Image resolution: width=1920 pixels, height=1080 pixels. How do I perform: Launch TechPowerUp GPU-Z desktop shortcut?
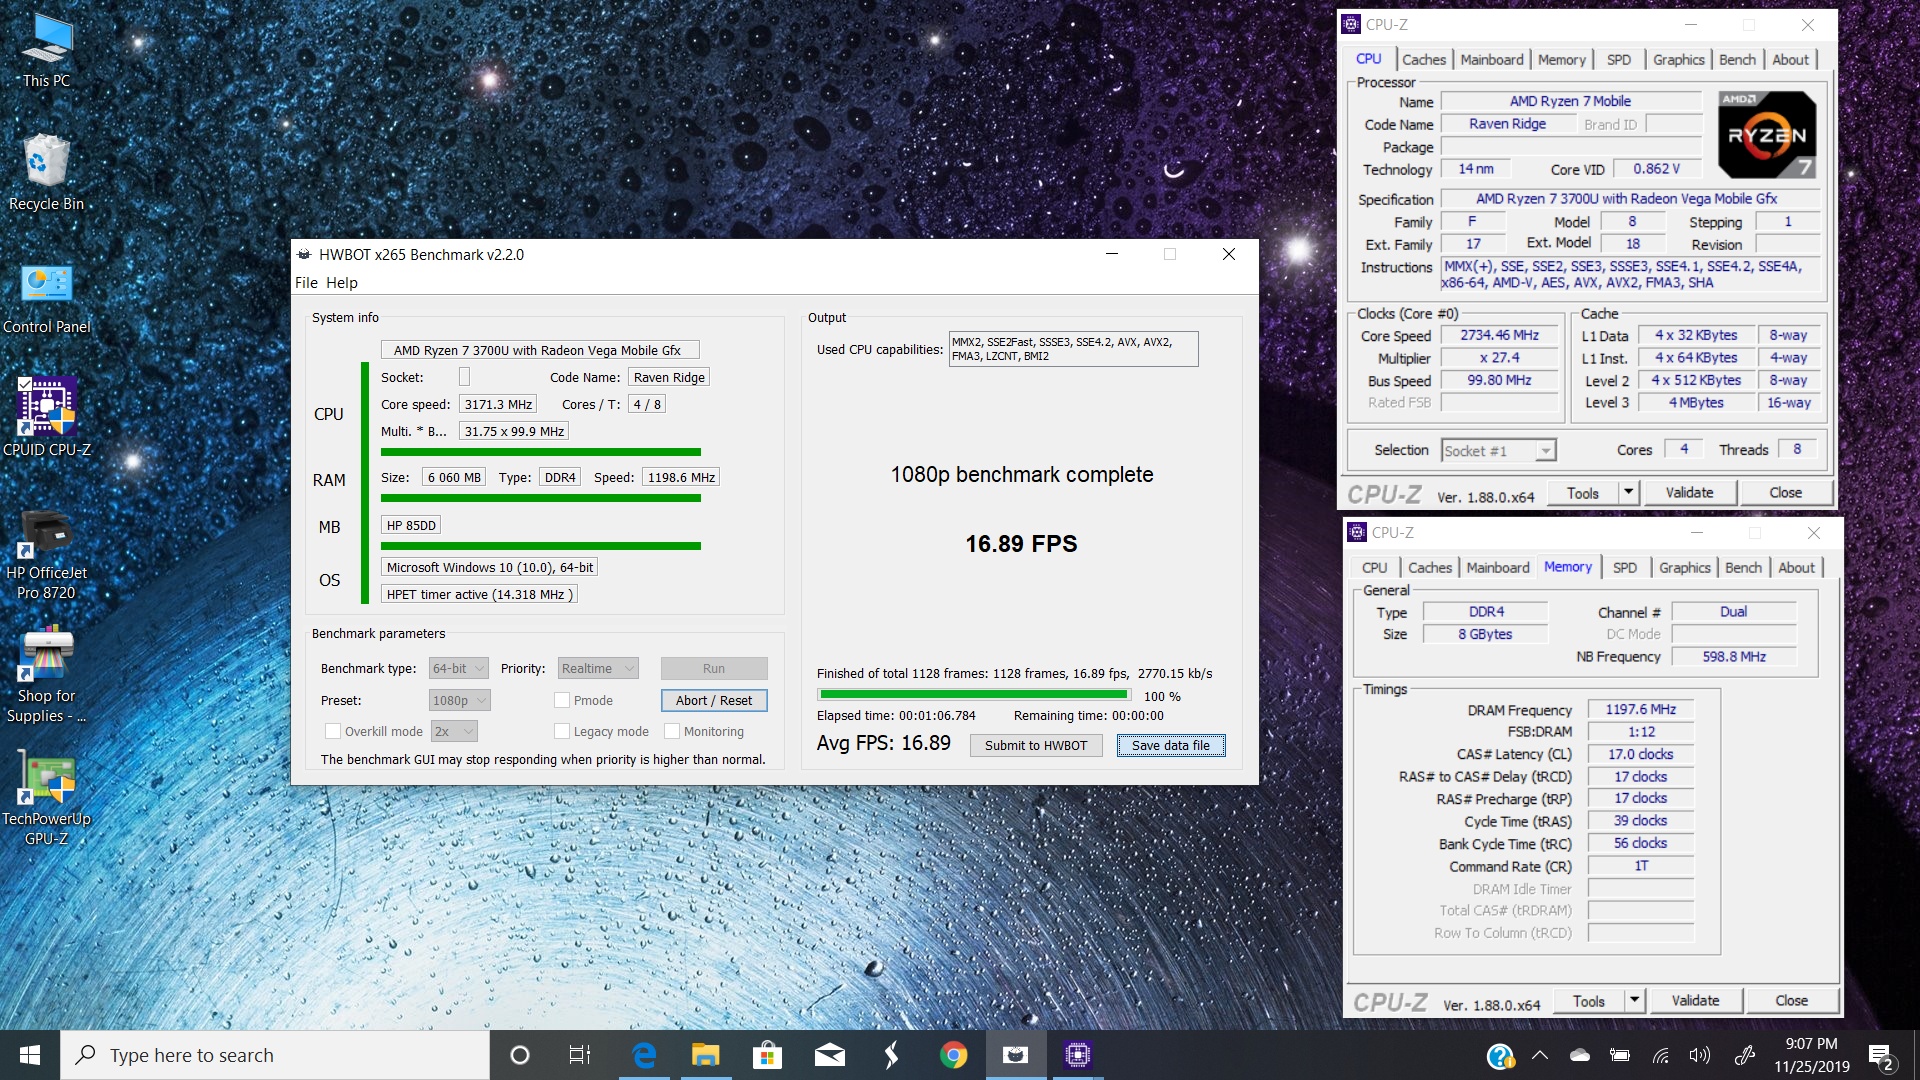click(46, 800)
